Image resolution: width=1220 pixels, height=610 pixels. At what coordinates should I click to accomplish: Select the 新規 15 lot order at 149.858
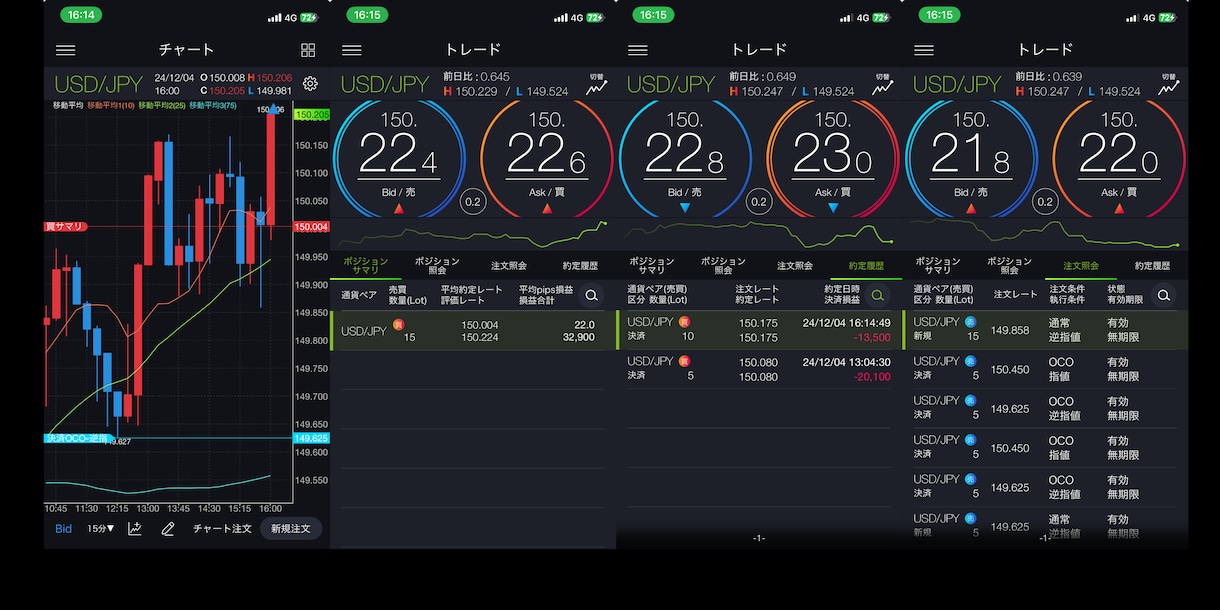pos(1045,330)
